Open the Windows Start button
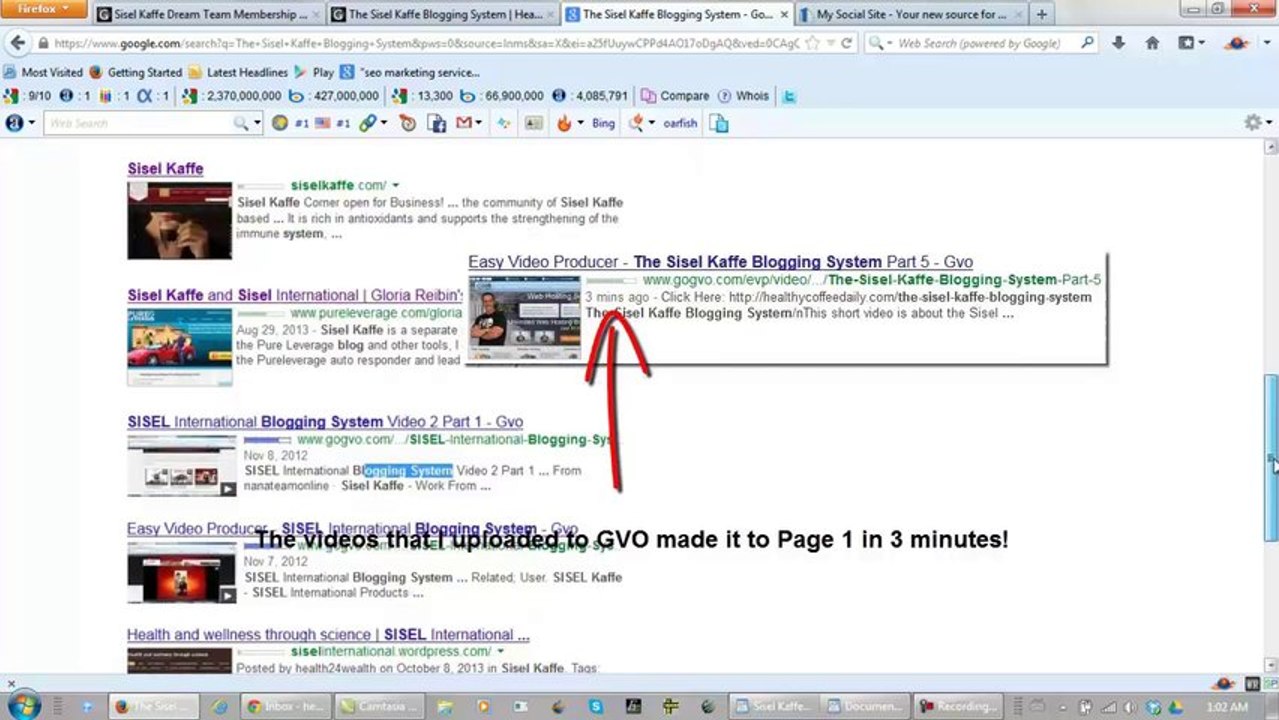This screenshot has width=1279, height=720. tap(22, 706)
